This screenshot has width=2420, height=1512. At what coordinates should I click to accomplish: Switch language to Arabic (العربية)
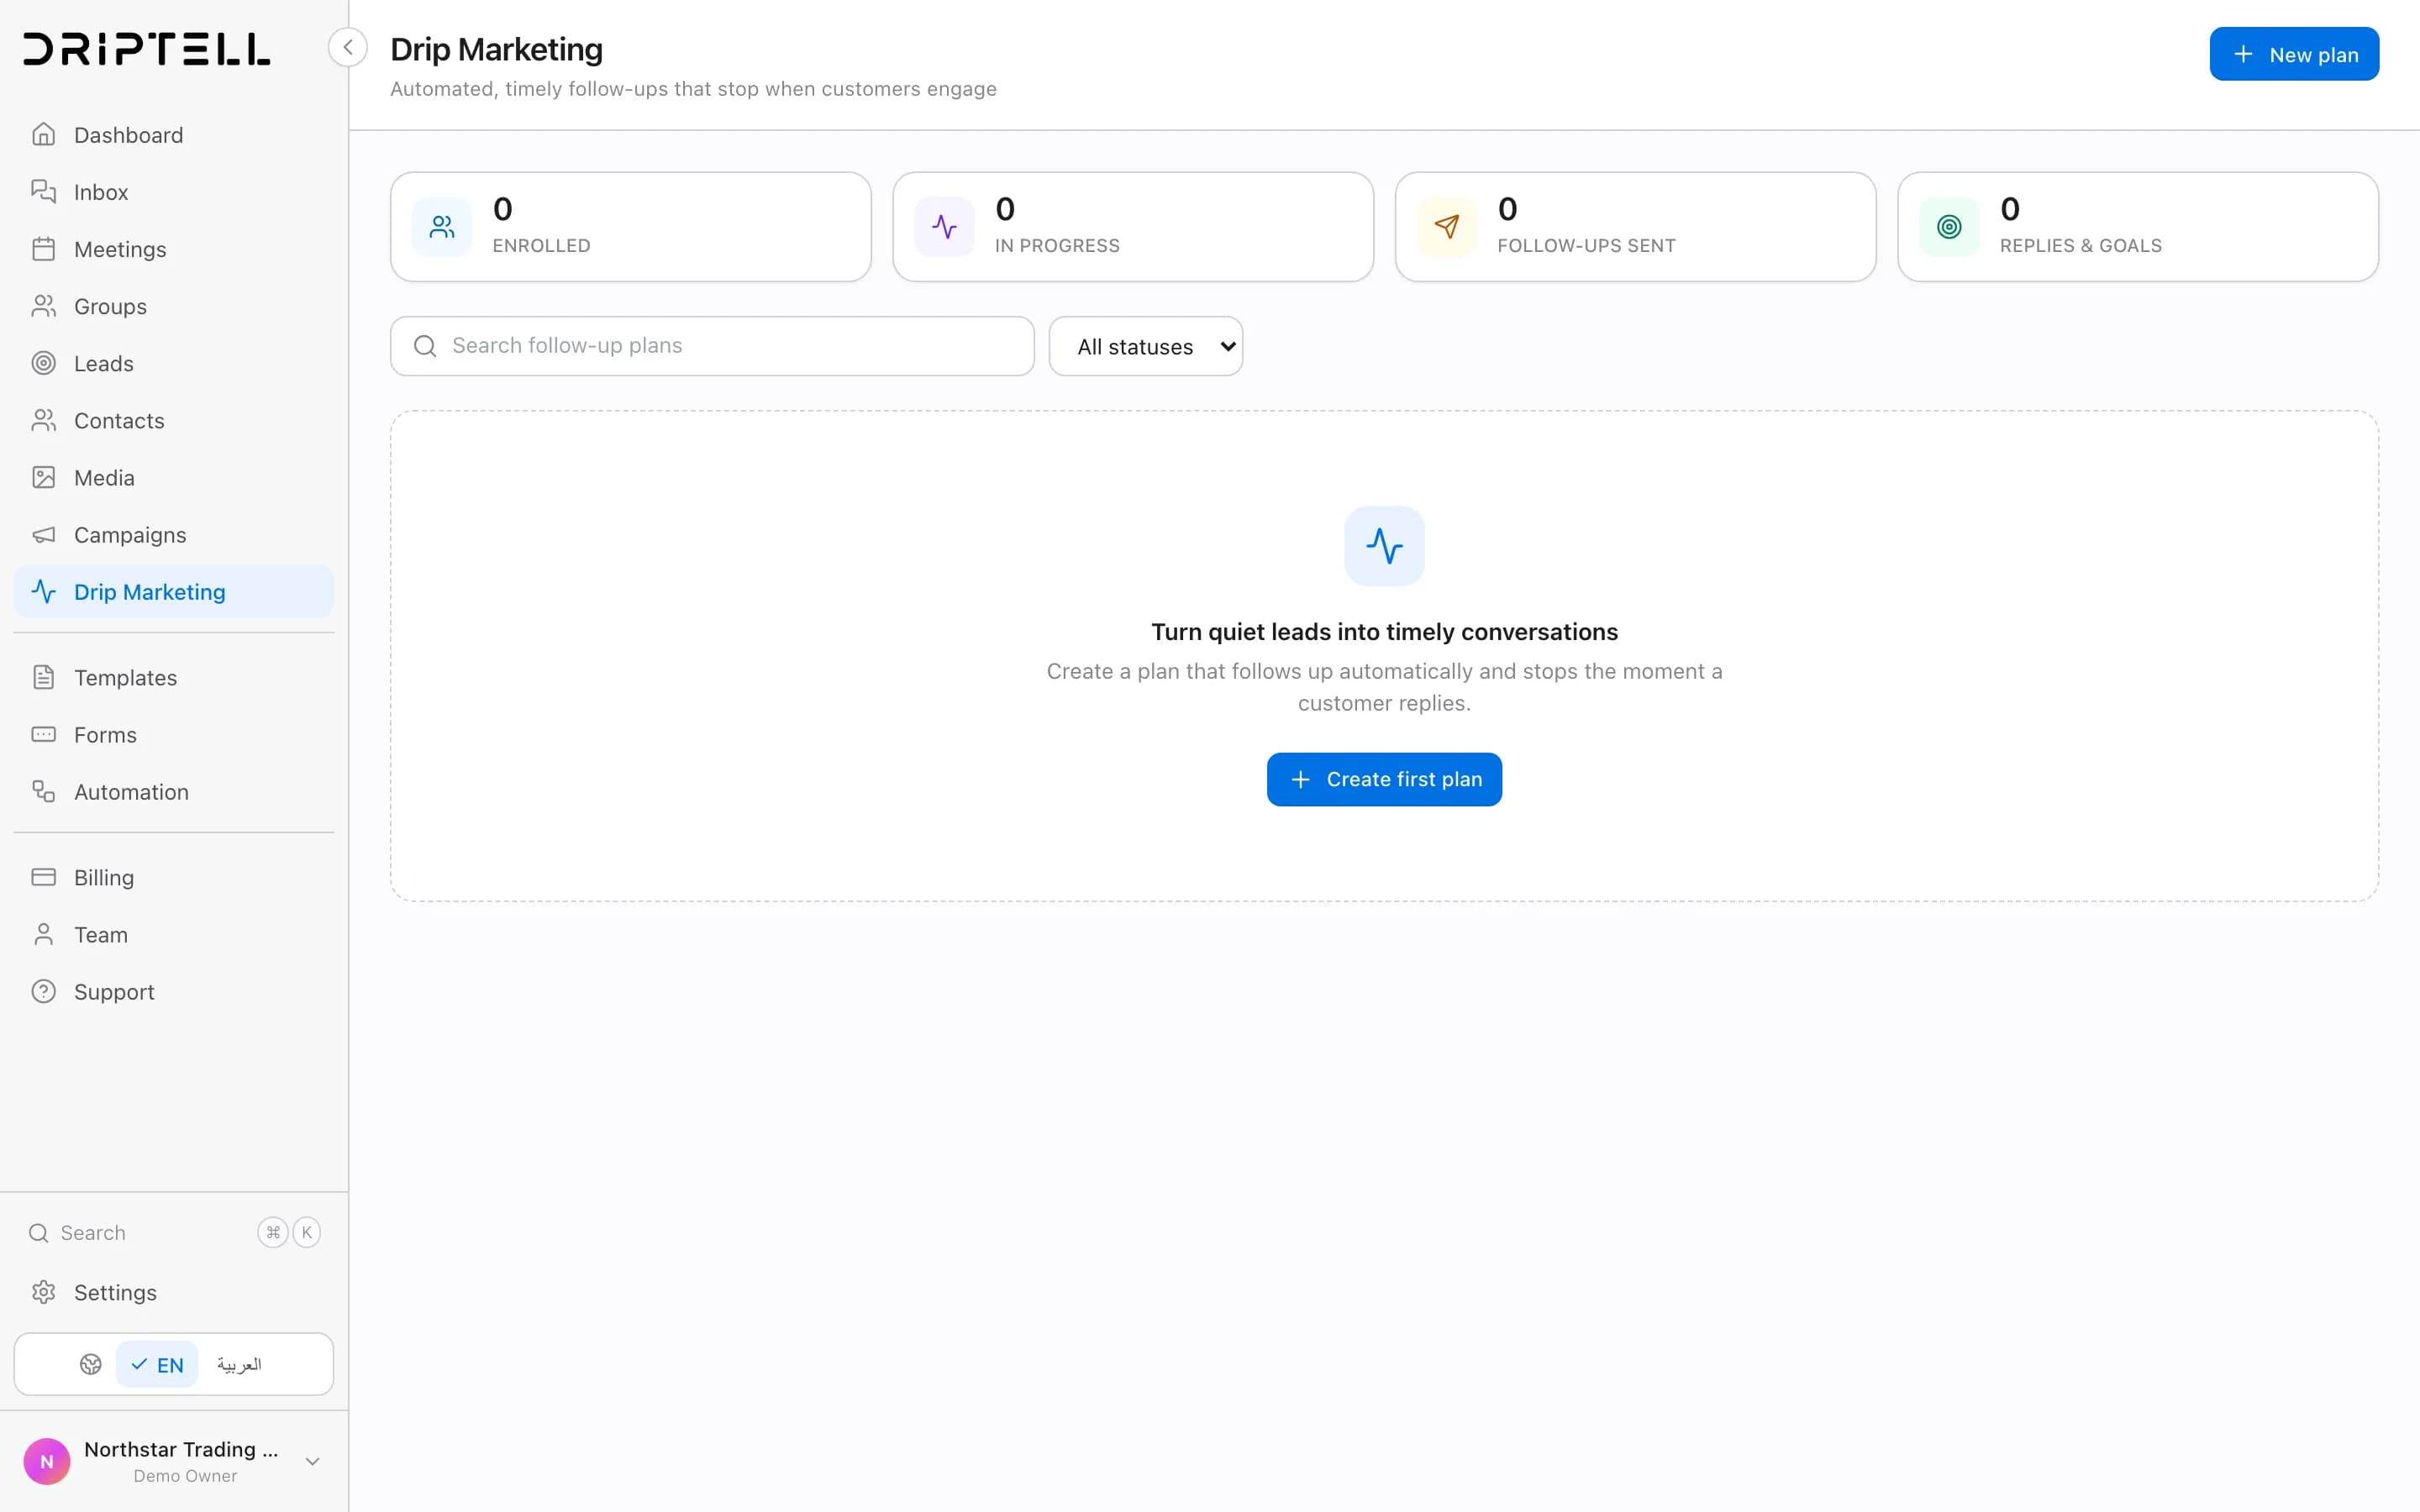tap(239, 1364)
